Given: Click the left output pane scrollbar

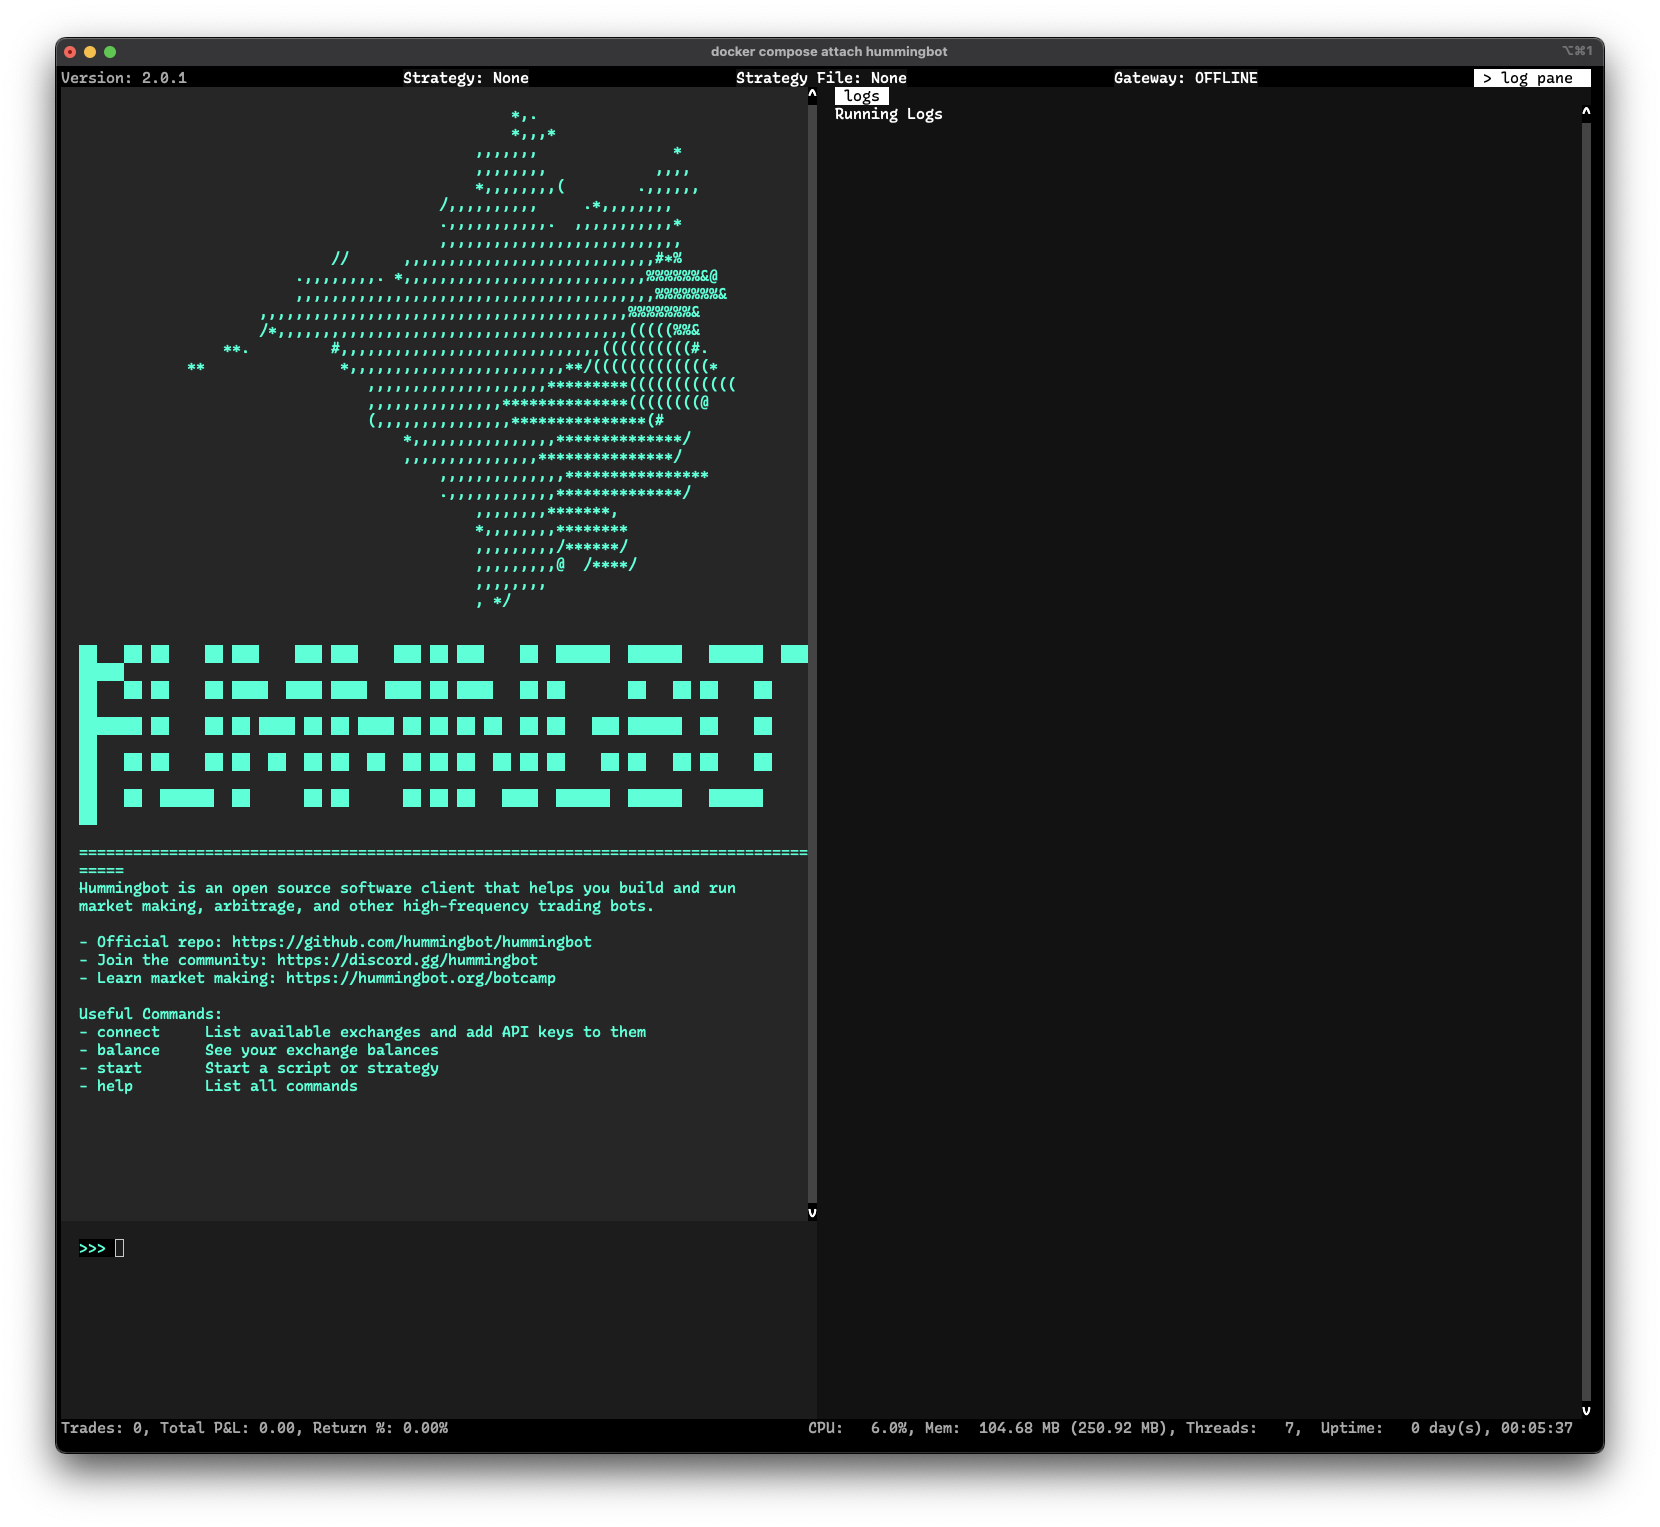Looking at the screenshot, I should [812, 650].
